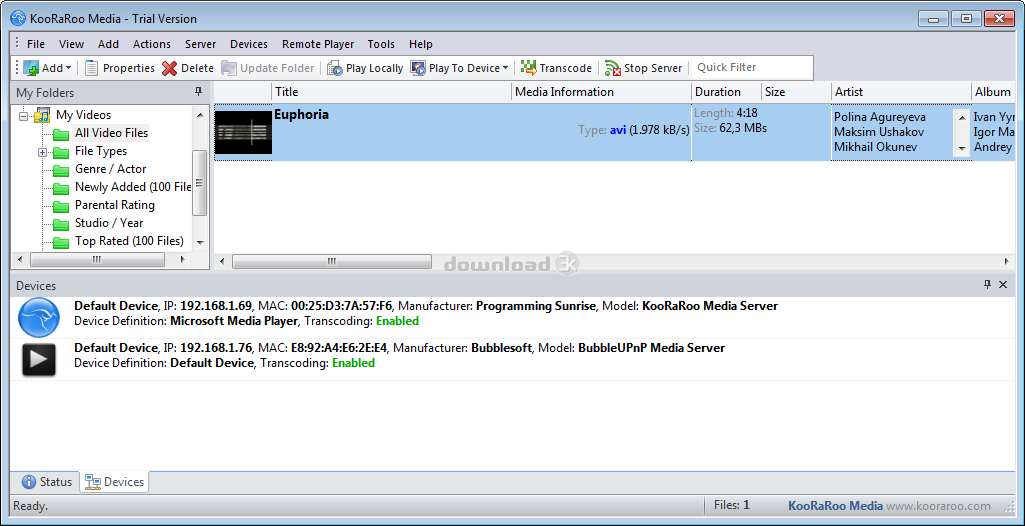
Task: Click the BubbleUPnP Media Server device icon
Action: point(39,359)
